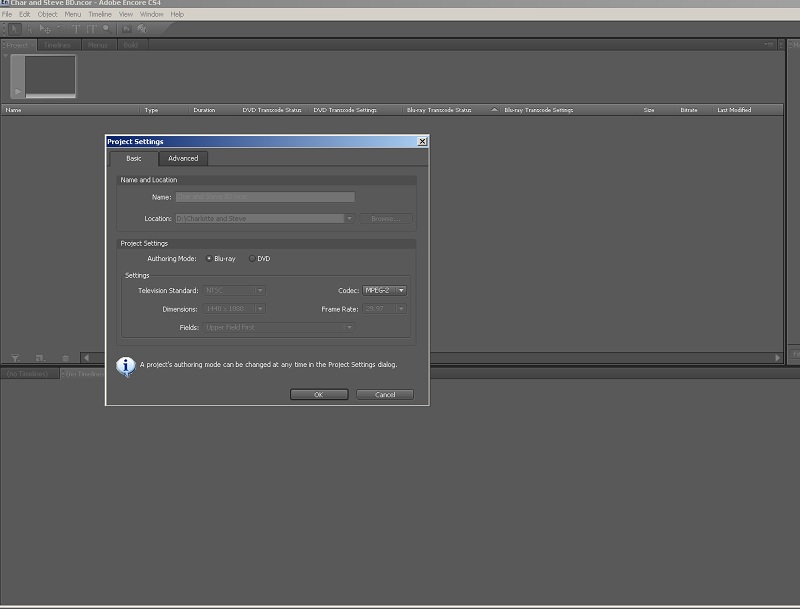The width and height of the screenshot is (800, 609).
Task: Choose the horizontal Text tool
Action: coord(76,28)
